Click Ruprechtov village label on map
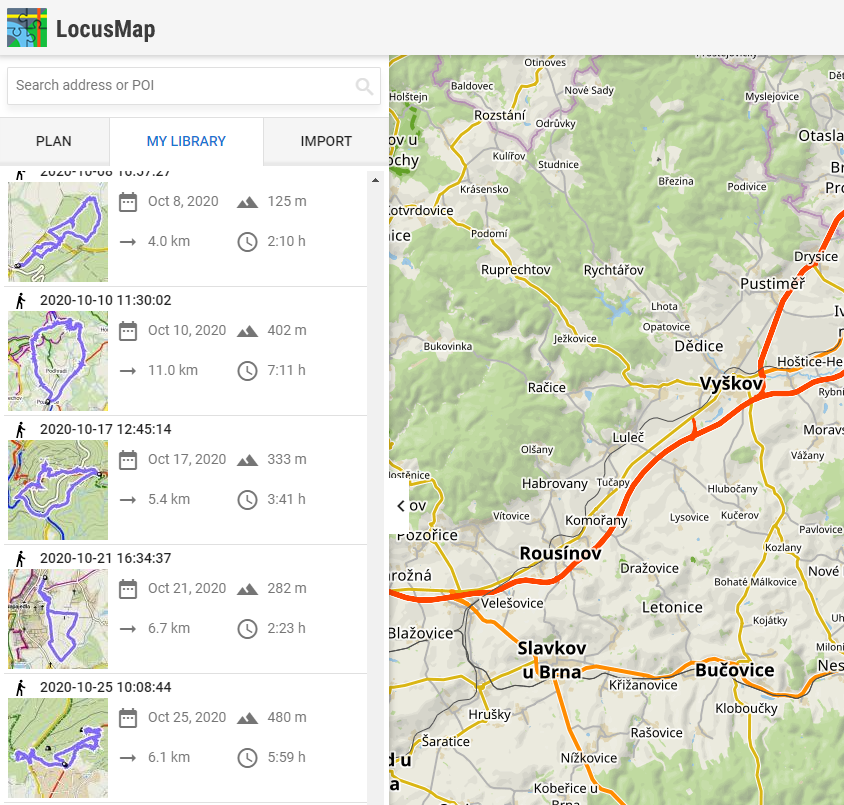Viewport: 844px width, 805px height. pyautogui.click(x=516, y=270)
